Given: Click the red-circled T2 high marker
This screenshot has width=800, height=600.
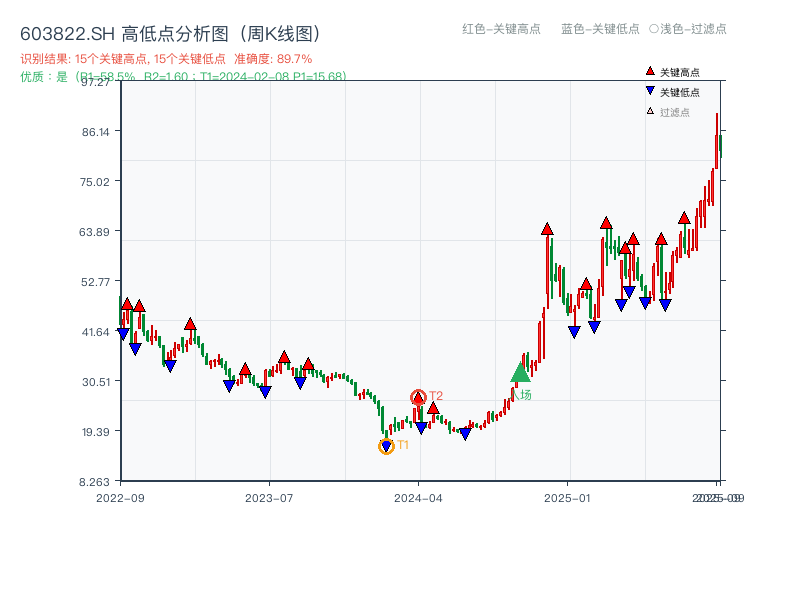Looking at the screenshot, I should [x=418, y=397].
